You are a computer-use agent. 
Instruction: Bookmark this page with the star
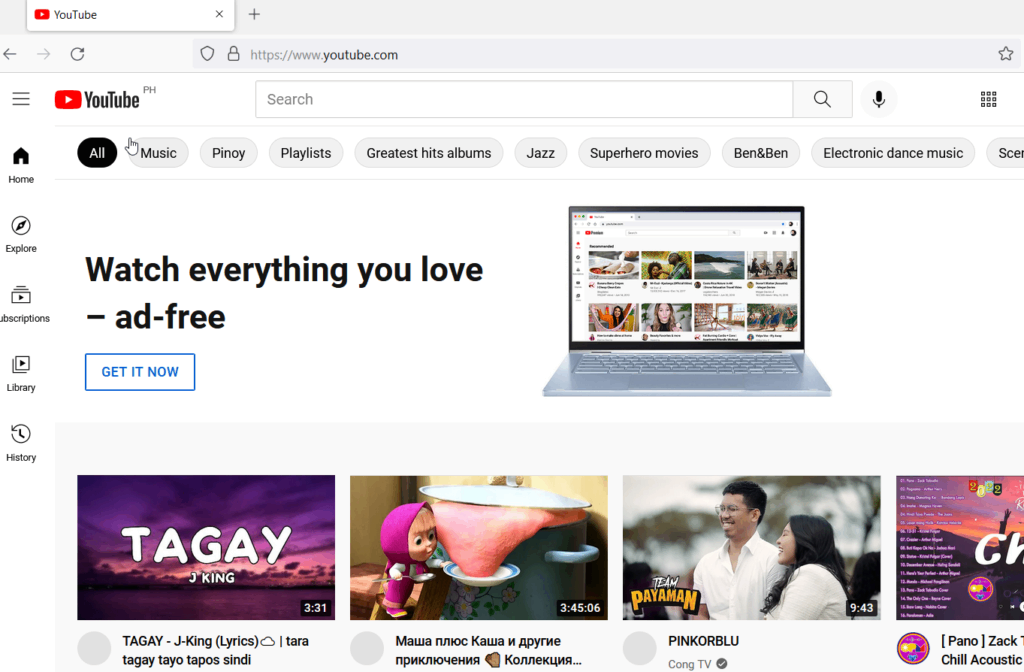[x=1006, y=54]
